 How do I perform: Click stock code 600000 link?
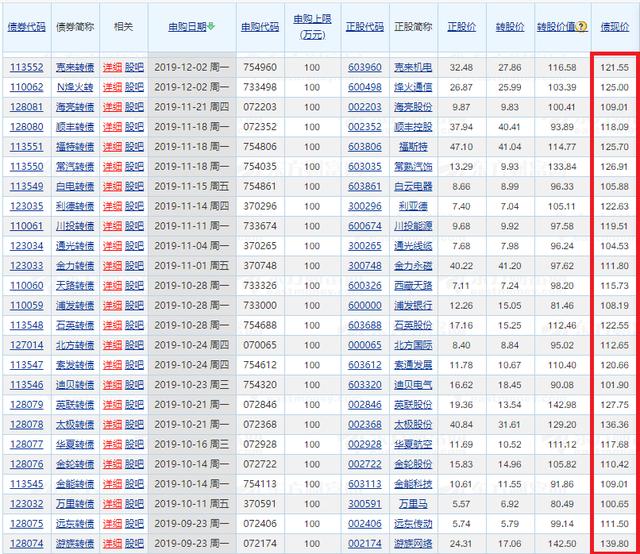pyautogui.click(x=364, y=305)
